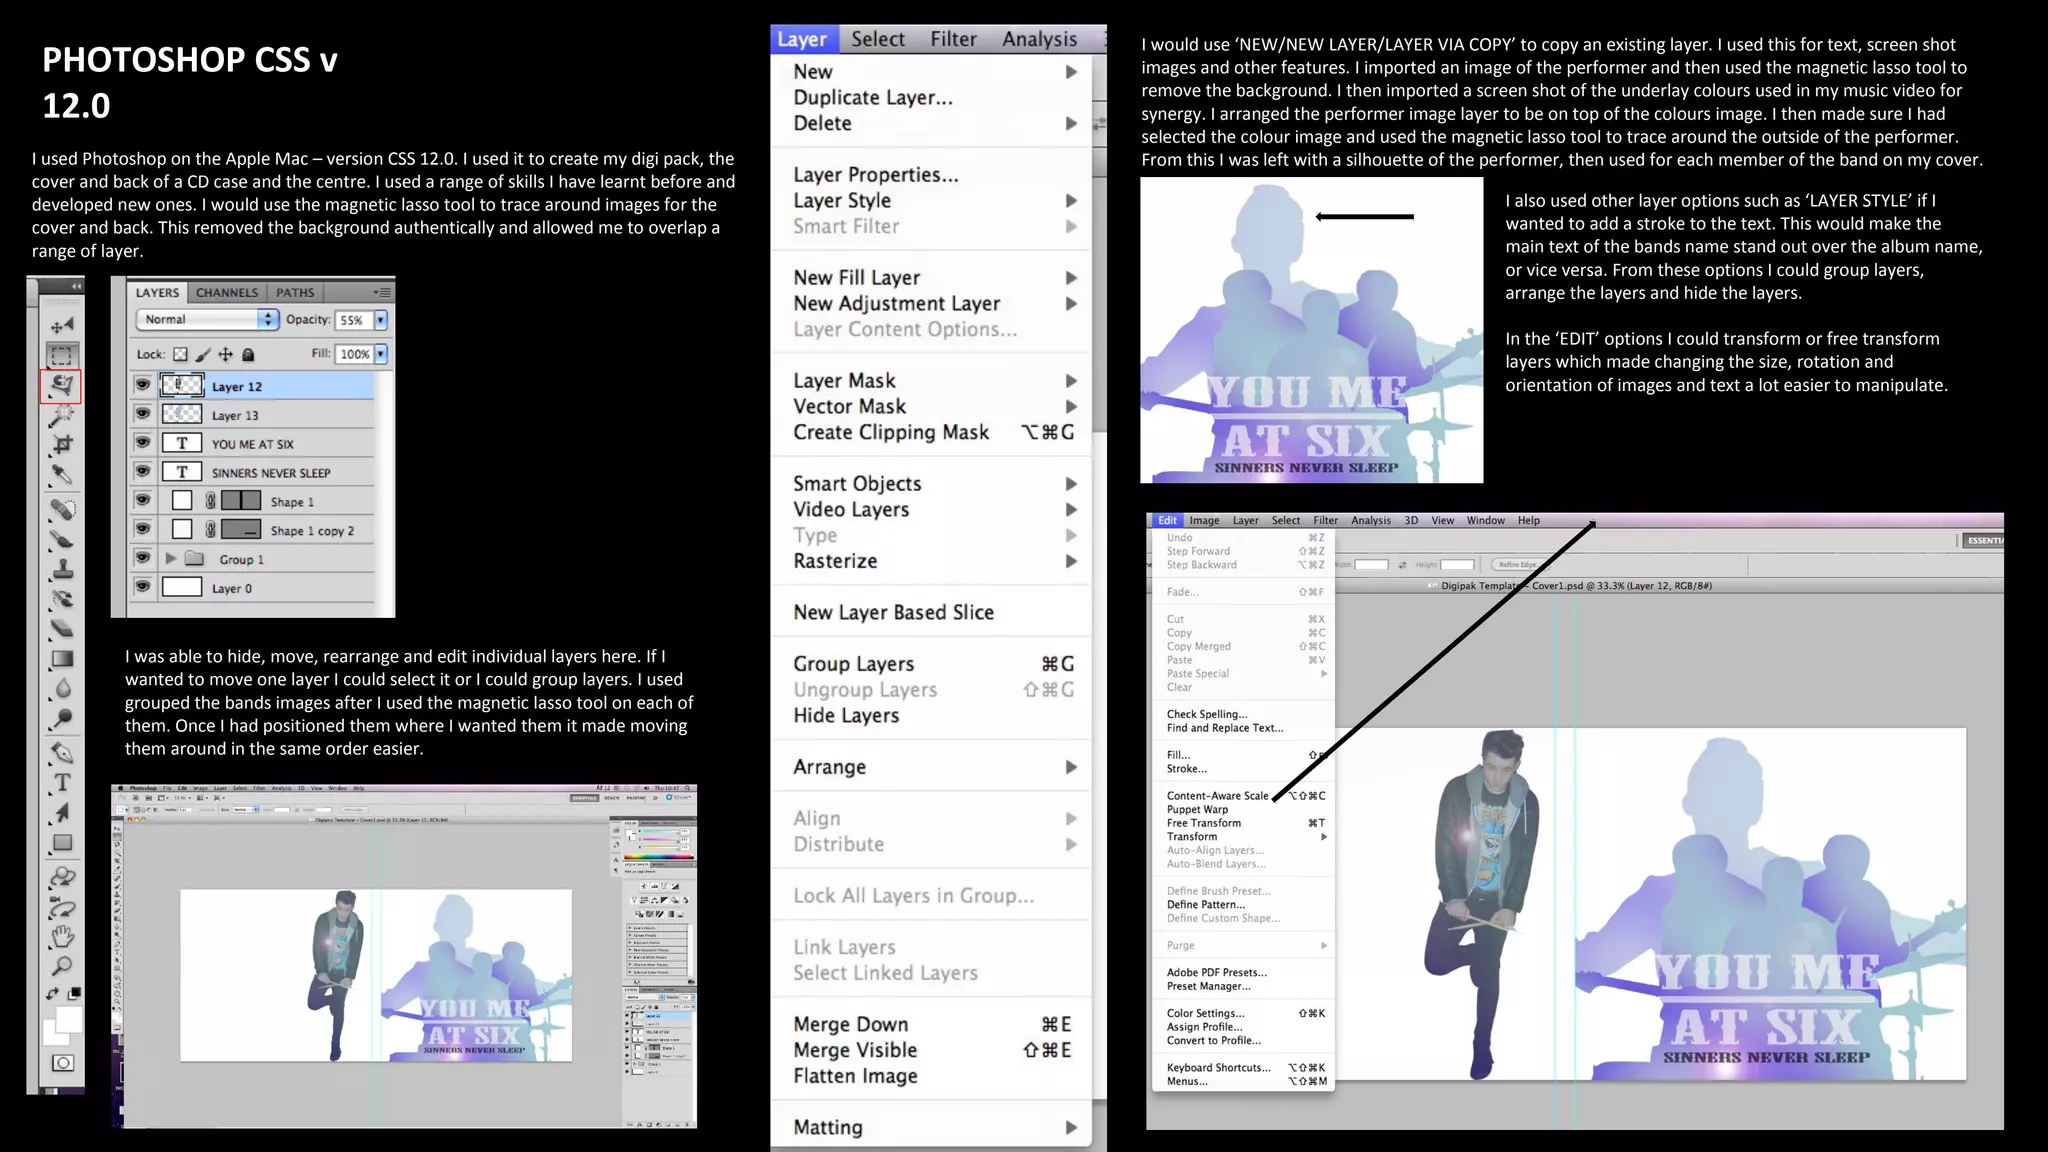This screenshot has width=2048, height=1152.
Task: Select Merge Down in Layer menu
Action: (x=933, y=1024)
